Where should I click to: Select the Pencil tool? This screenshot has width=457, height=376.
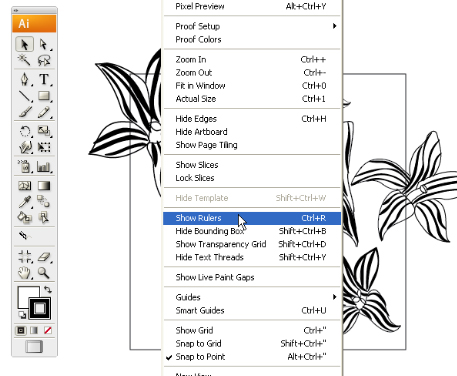[x=44, y=112]
